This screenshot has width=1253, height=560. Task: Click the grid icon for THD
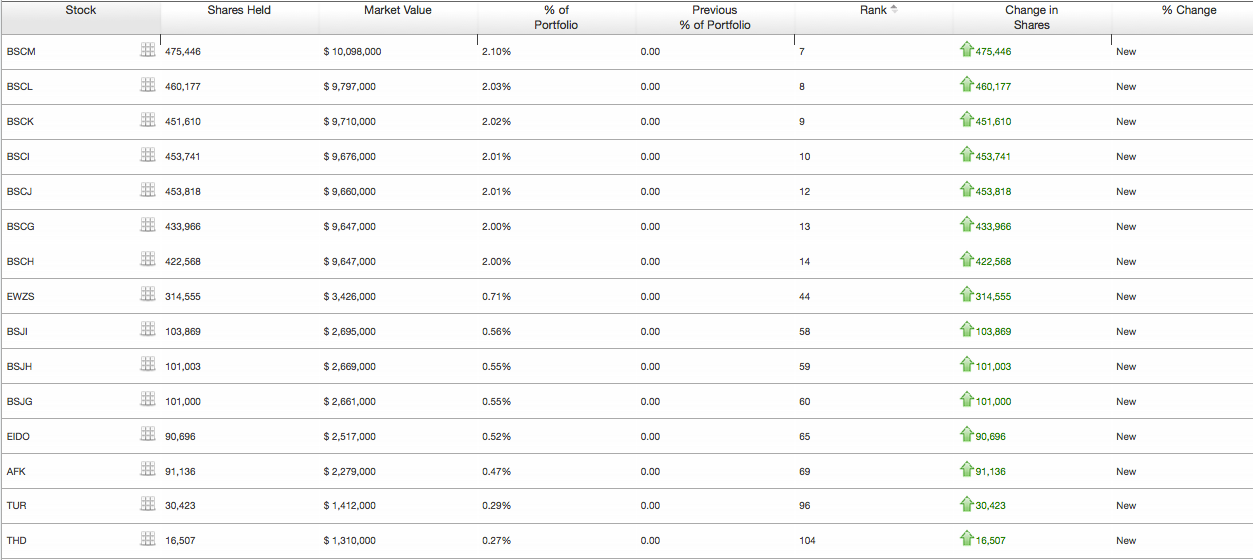147,540
